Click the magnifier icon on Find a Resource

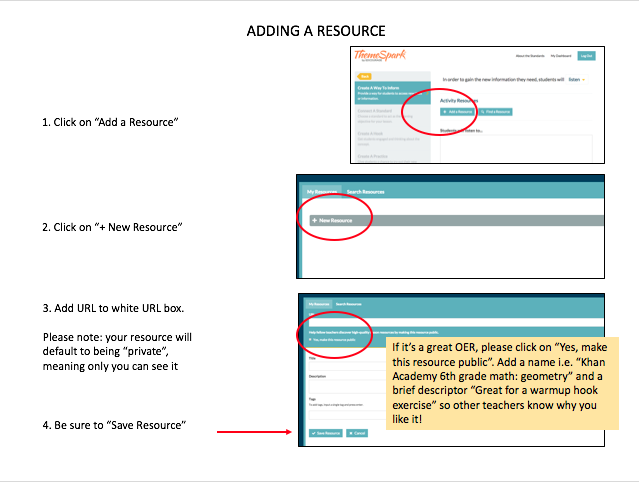click(482, 112)
